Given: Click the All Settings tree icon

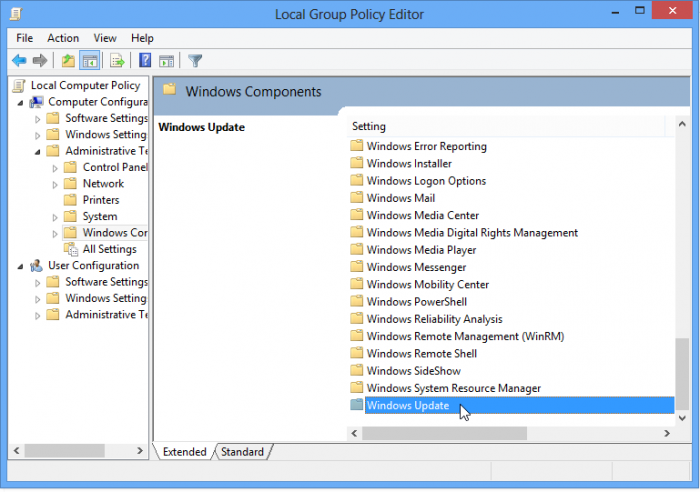Looking at the screenshot, I should [71, 249].
